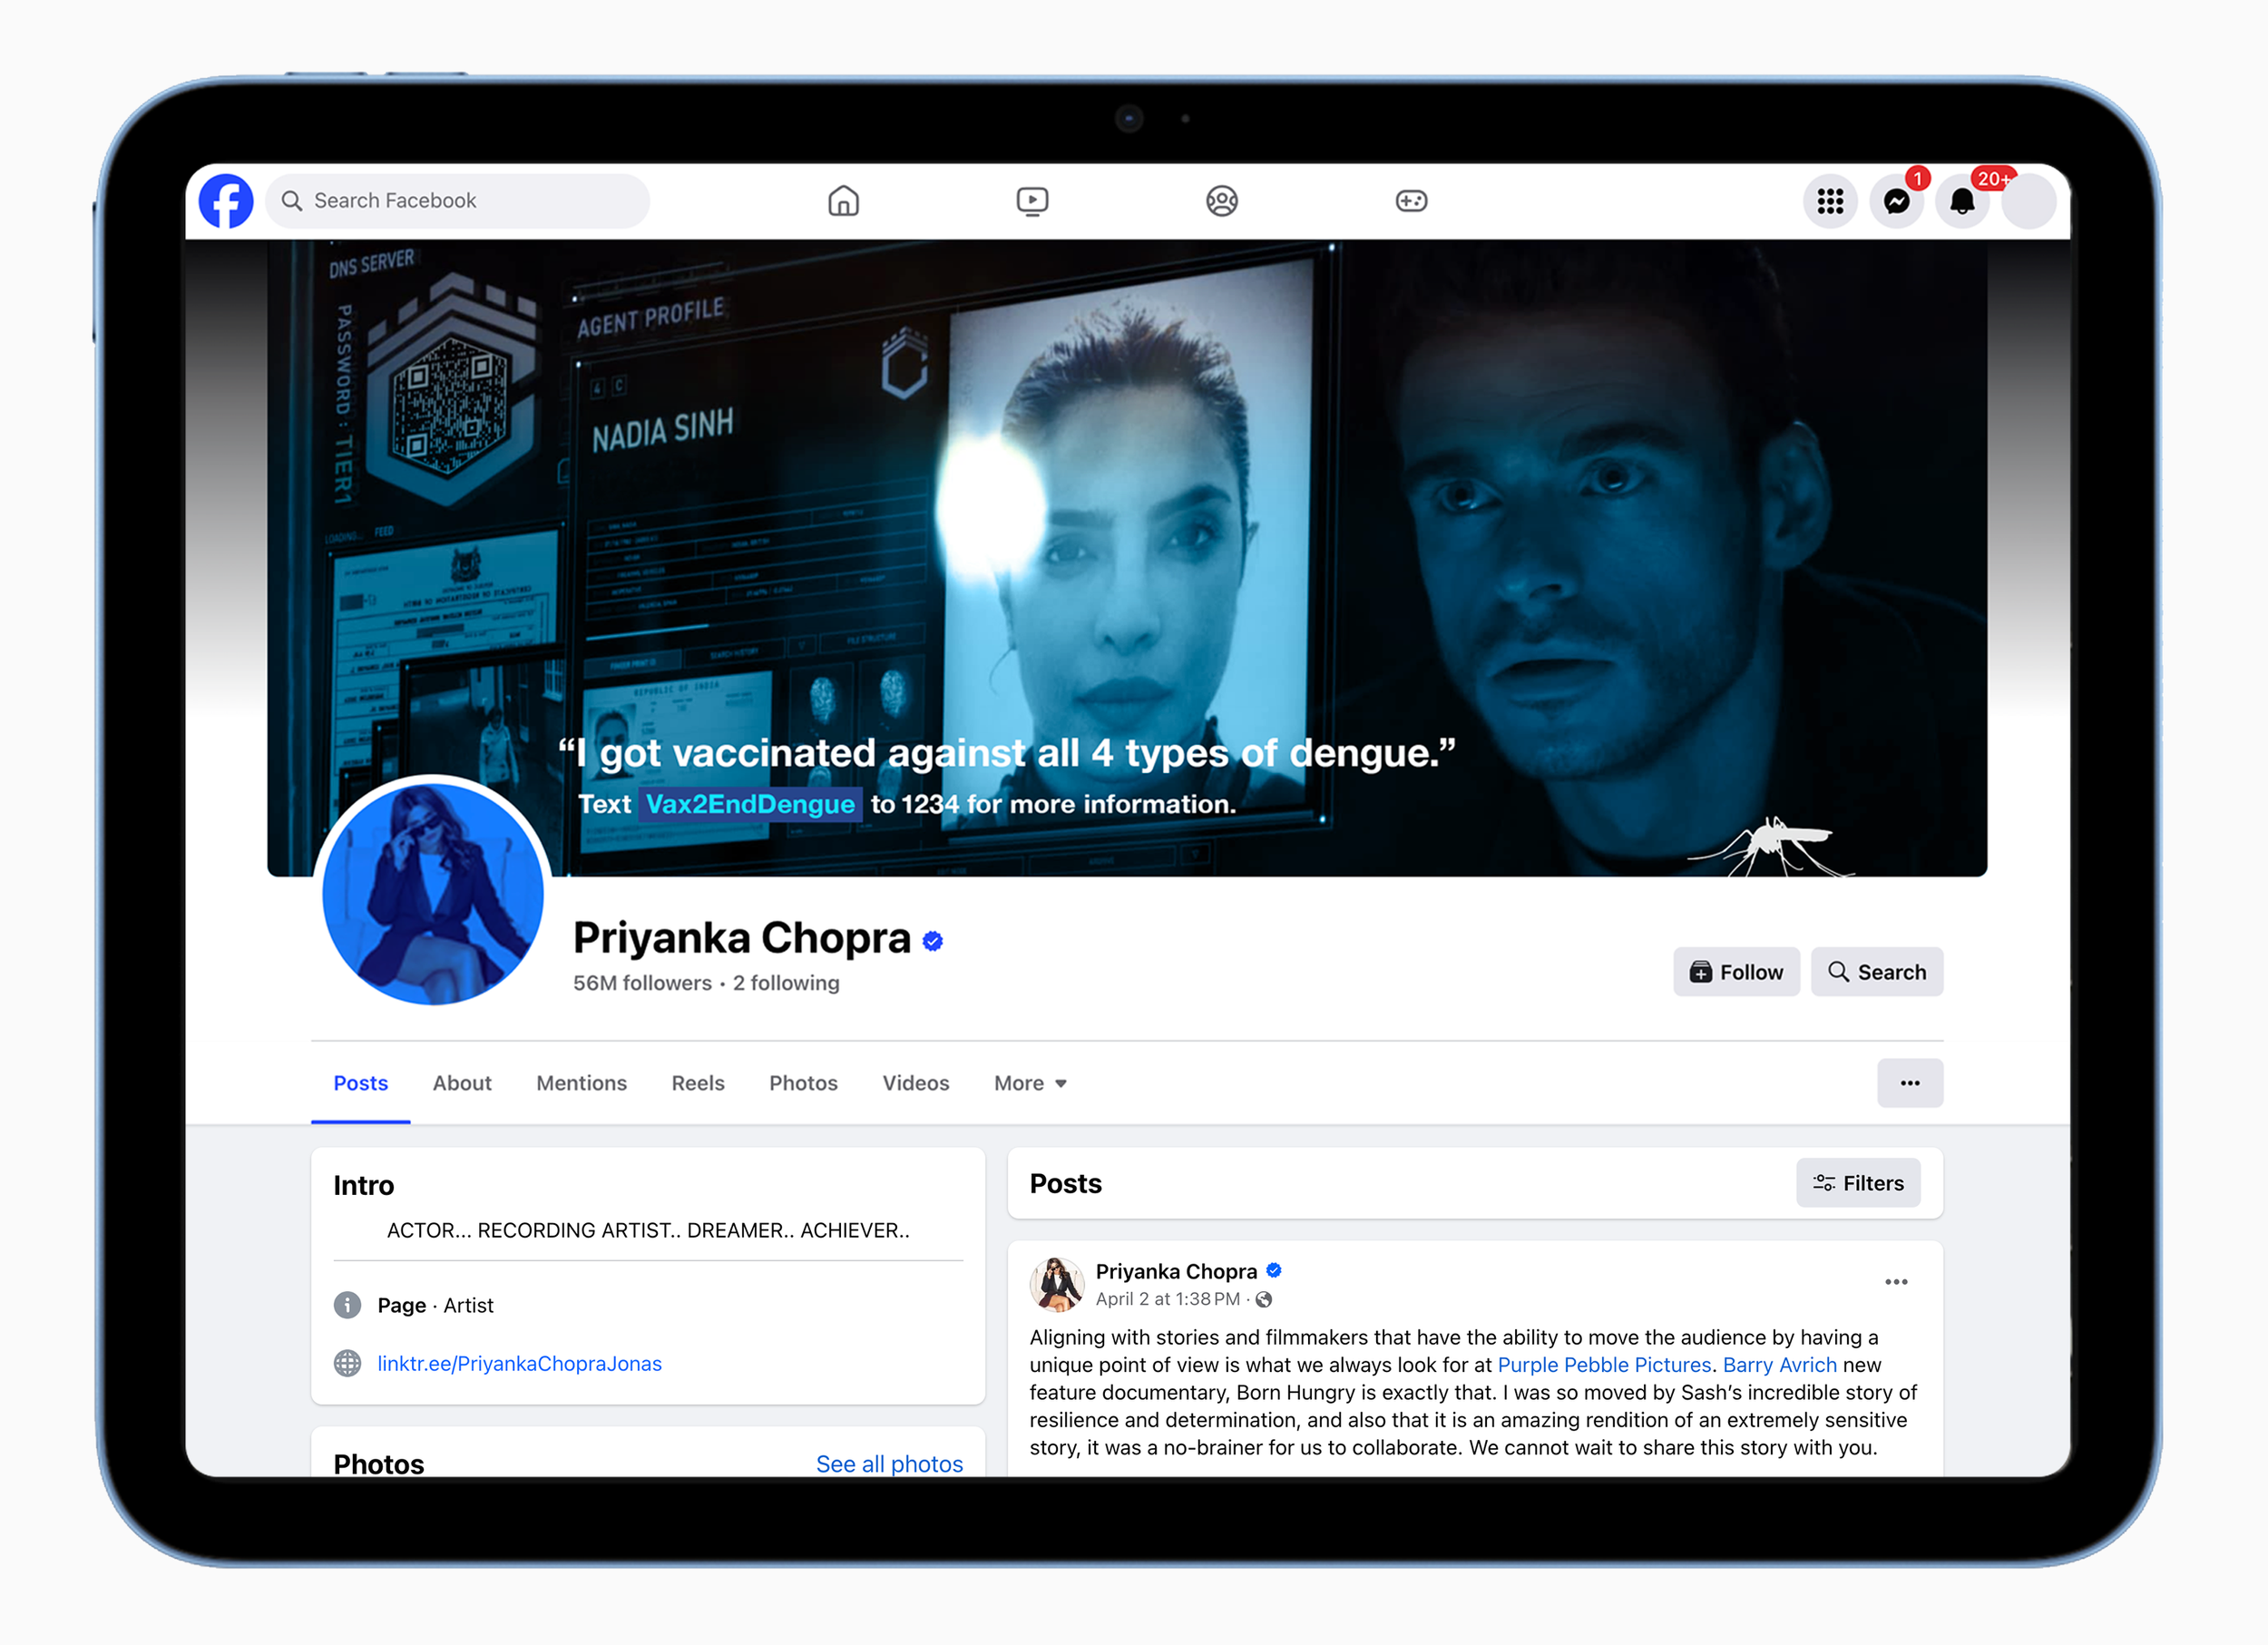This screenshot has width=2268, height=1645.
Task: Switch to the Photos tab
Action: click(803, 1083)
